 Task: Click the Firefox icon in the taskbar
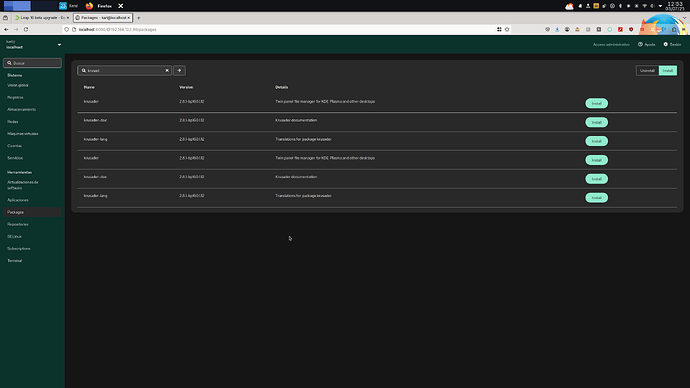pos(89,6)
